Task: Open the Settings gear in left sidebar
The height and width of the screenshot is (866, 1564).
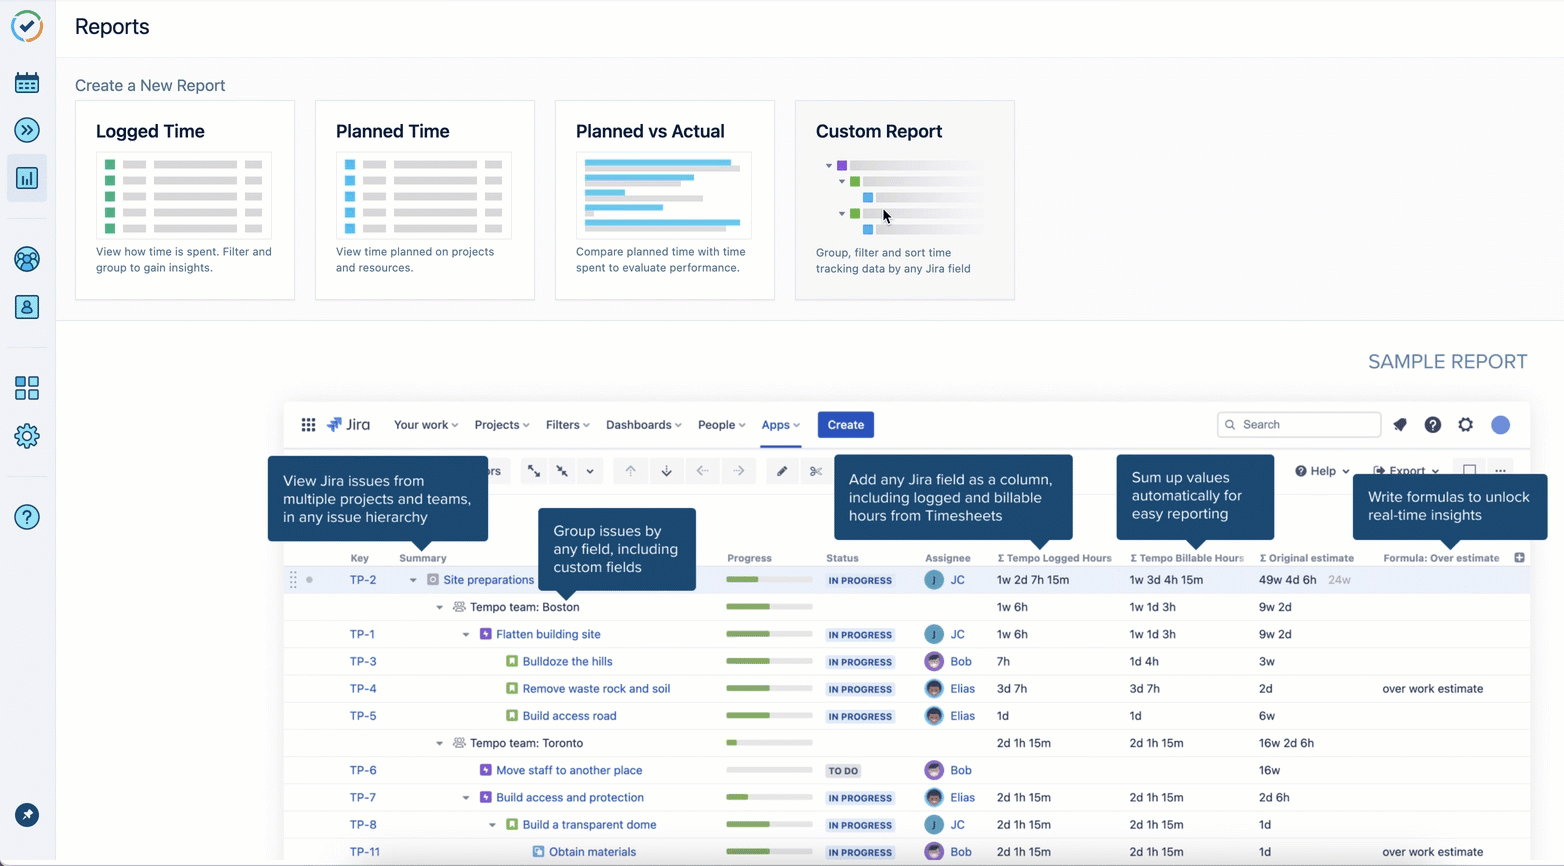Action: (x=27, y=436)
